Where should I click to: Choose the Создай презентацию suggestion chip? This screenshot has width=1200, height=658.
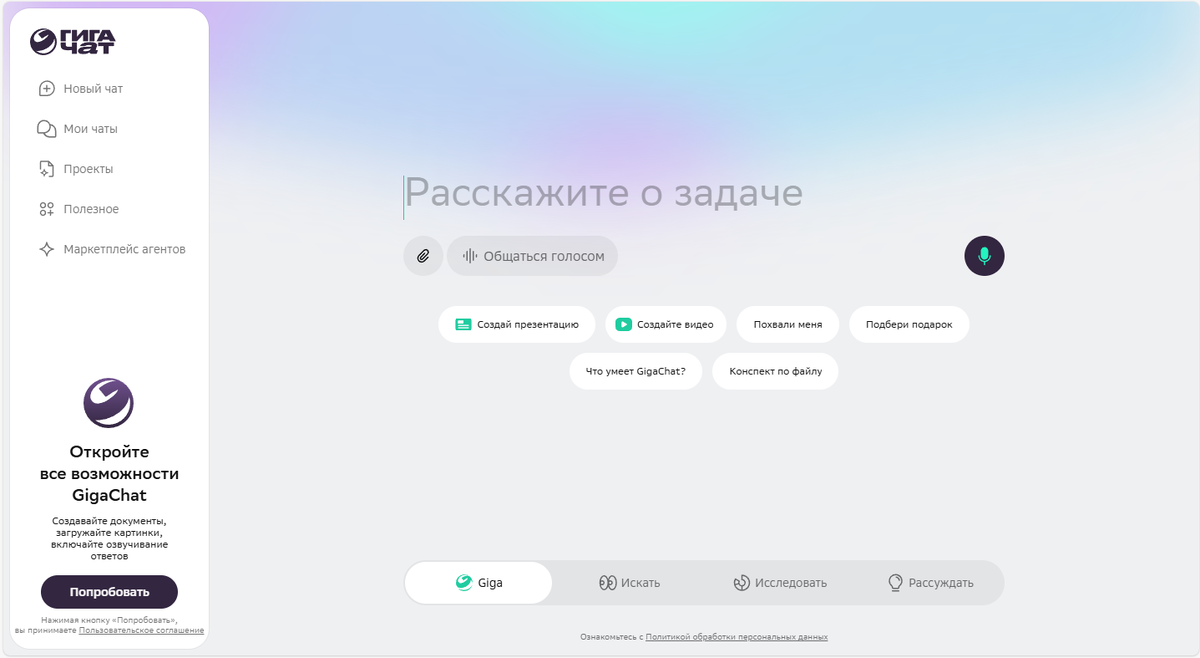pyautogui.click(x=516, y=324)
